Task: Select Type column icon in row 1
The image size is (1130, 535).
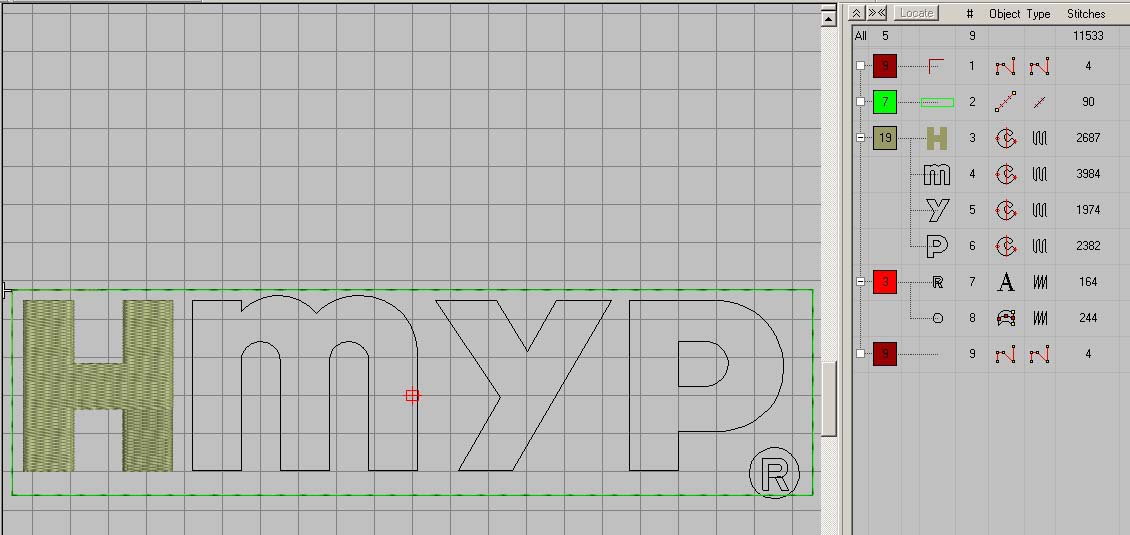Action: coord(1039,66)
